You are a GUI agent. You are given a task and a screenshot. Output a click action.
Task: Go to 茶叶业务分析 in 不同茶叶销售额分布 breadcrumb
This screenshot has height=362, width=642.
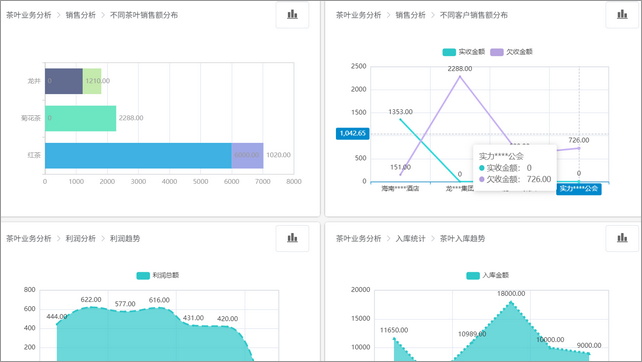point(29,15)
